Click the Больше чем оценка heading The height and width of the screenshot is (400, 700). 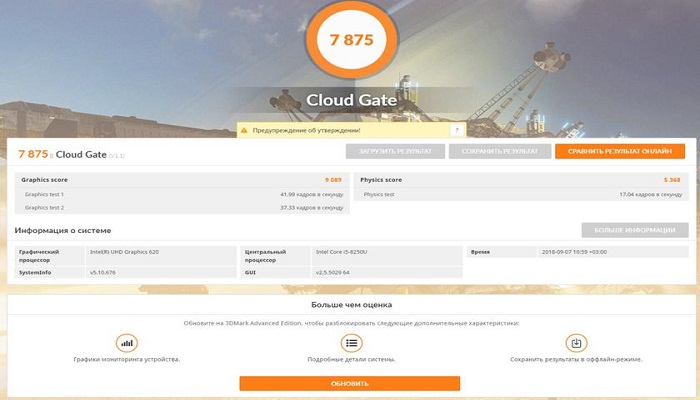click(x=351, y=305)
